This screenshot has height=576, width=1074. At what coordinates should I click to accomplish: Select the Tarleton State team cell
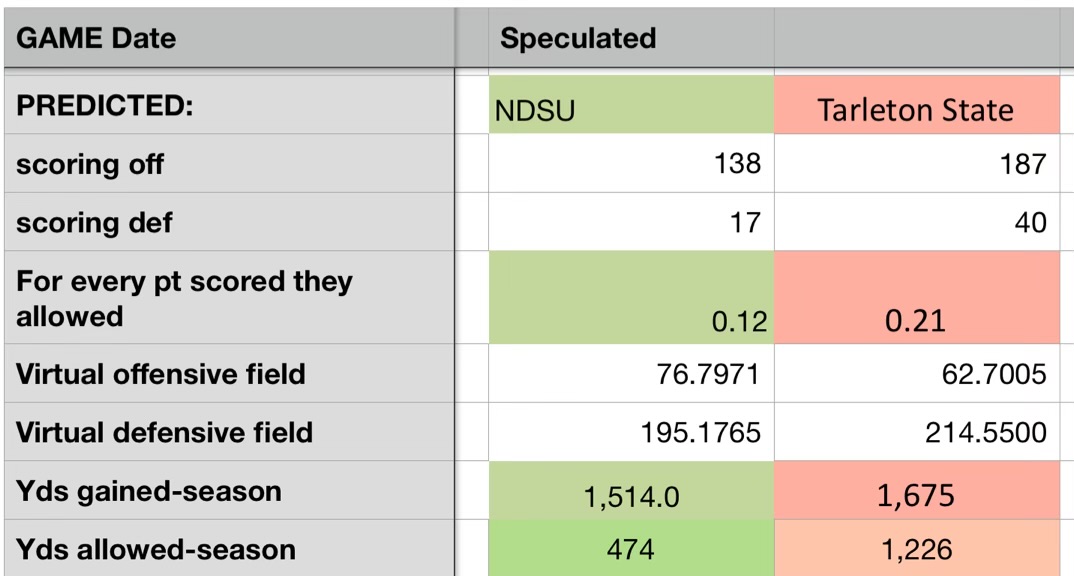916,105
